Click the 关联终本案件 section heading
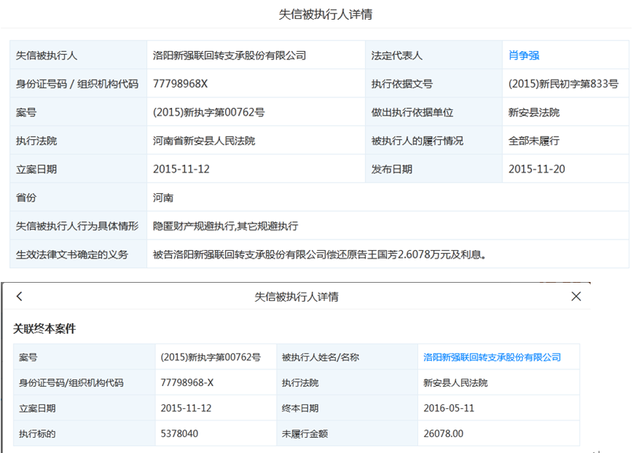Viewport: 640px width, 453px height. 44,329
